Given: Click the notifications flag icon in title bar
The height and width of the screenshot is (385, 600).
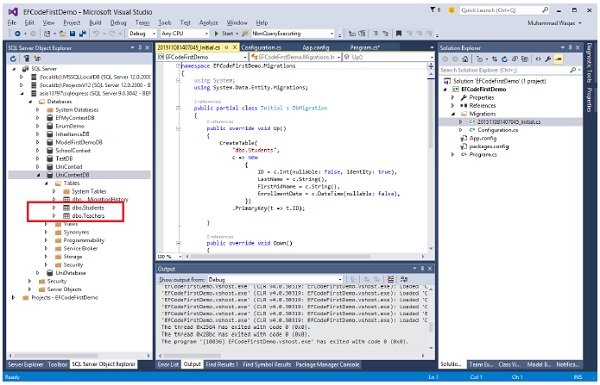Looking at the screenshot, I should [x=433, y=10].
